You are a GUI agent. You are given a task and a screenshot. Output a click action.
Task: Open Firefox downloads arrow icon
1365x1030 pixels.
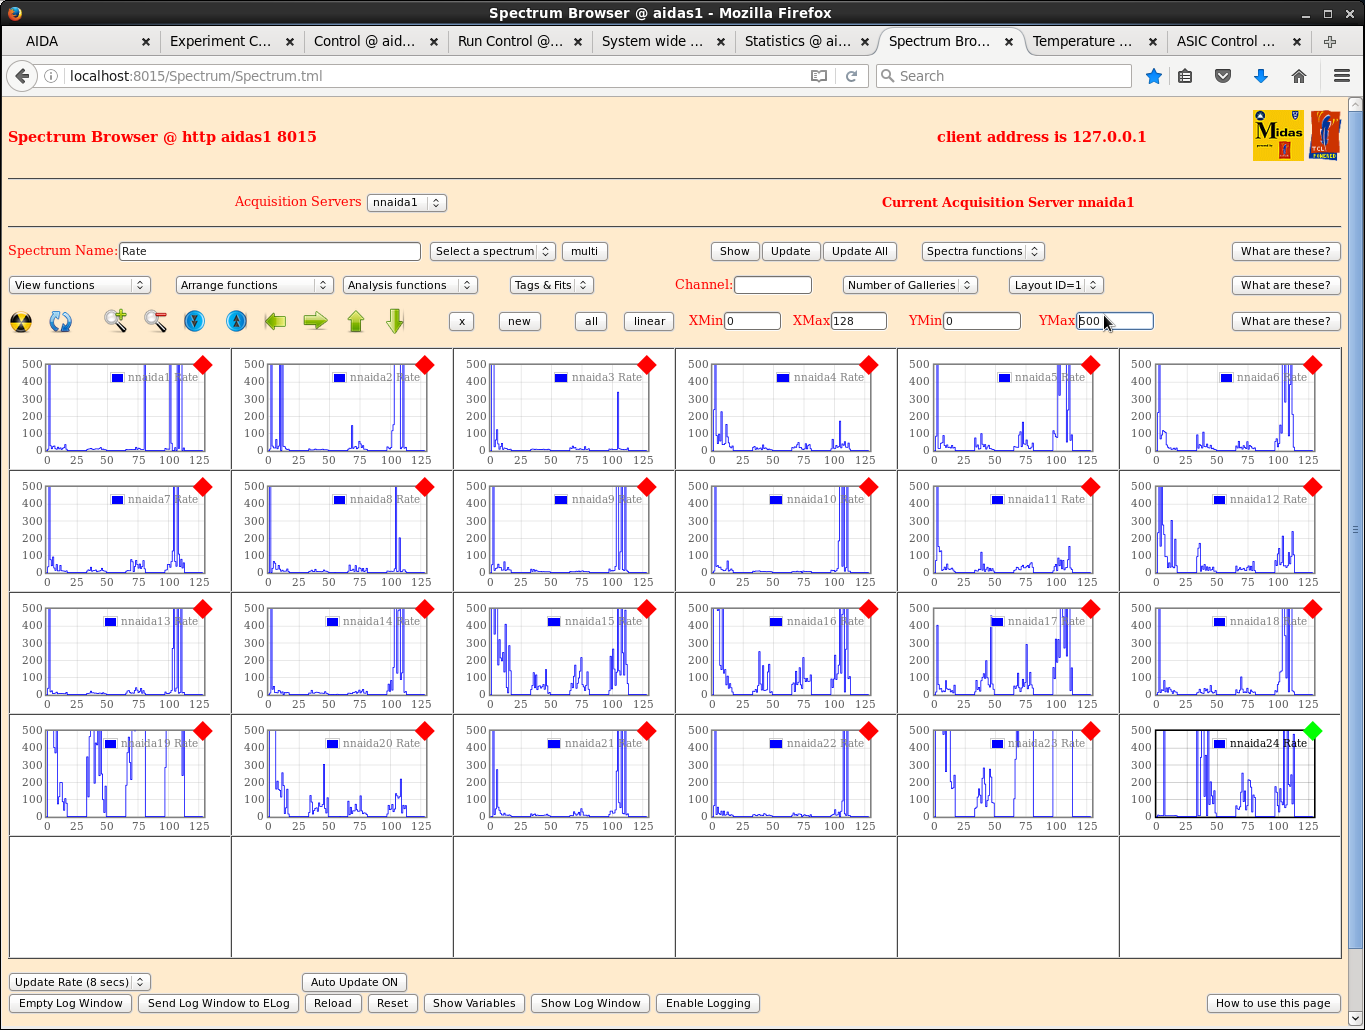pos(1261,76)
